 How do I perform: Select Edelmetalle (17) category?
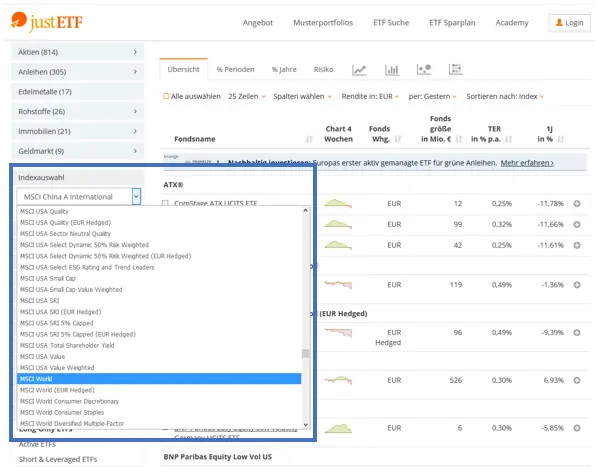[x=78, y=92]
